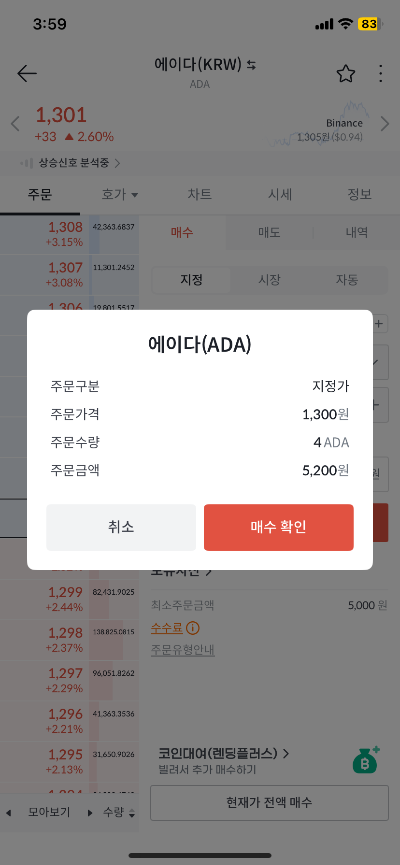Cancel the order with 취소
The image size is (400, 865).
pos(121,527)
